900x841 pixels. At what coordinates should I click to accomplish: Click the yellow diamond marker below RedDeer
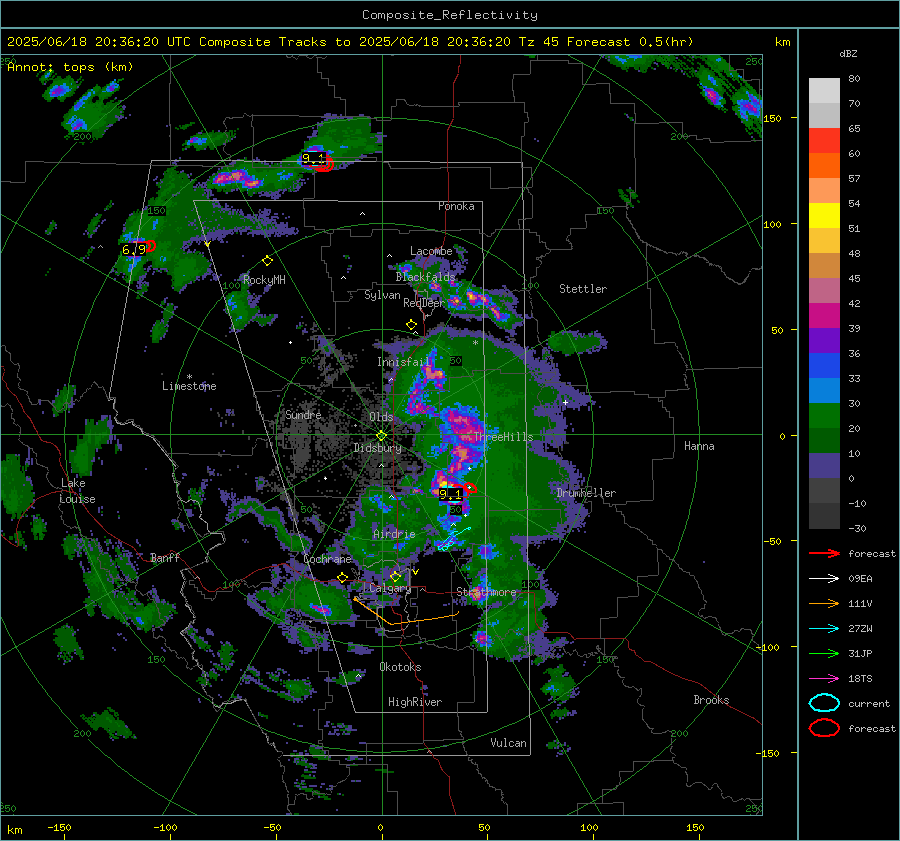pyautogui.click(x=411, y=325)
